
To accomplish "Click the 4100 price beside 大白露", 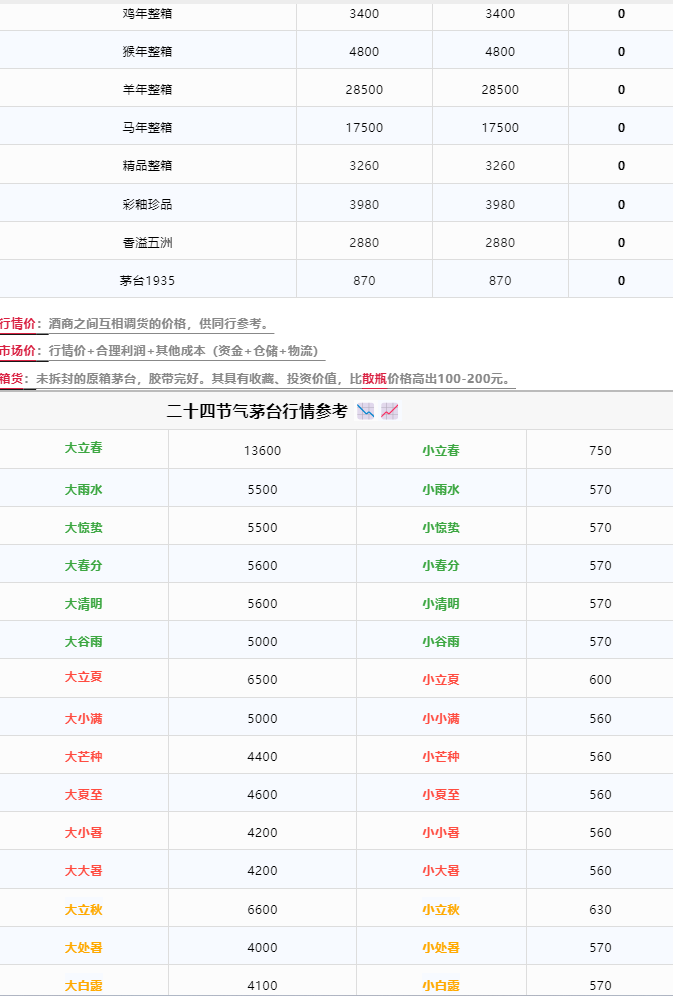I will [x=262, y=986].
